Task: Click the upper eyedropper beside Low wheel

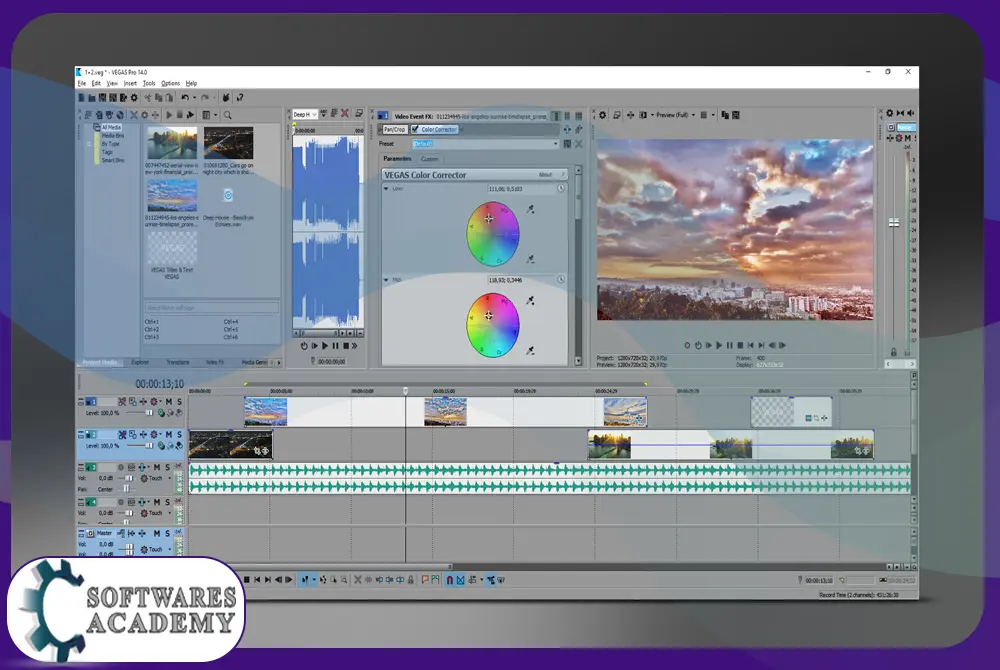Action: coord(530,209)
